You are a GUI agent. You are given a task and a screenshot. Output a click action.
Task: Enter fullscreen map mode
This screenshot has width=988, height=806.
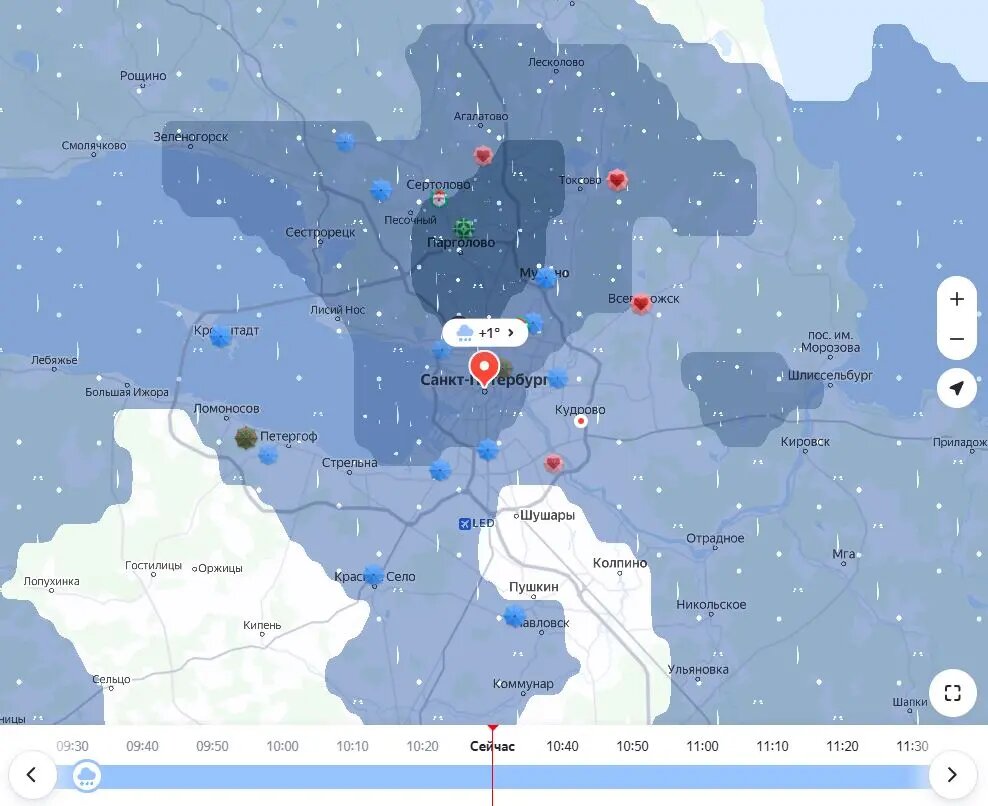point(953,693)
